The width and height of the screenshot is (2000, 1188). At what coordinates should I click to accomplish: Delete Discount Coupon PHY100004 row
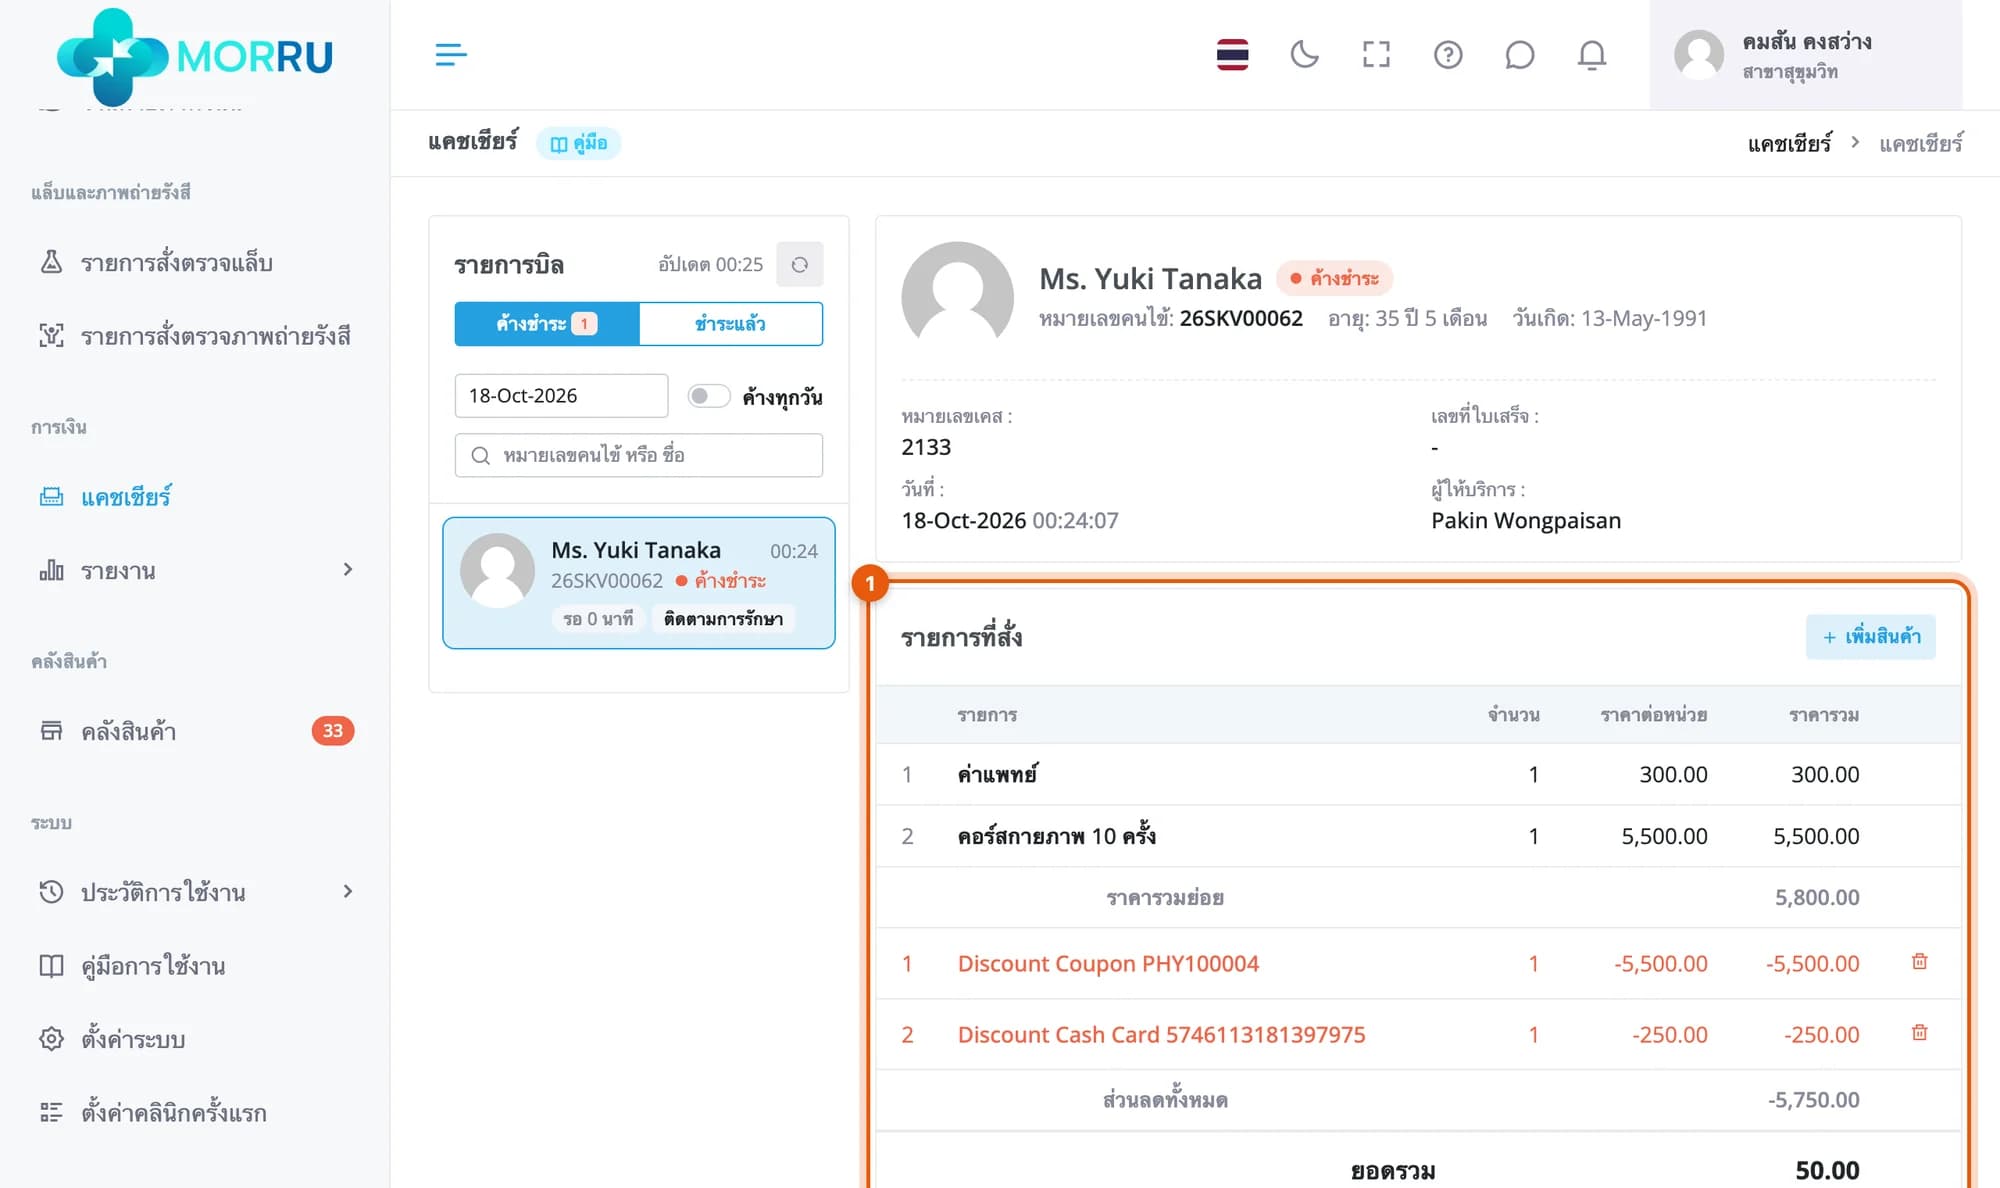pos(1919,962)
